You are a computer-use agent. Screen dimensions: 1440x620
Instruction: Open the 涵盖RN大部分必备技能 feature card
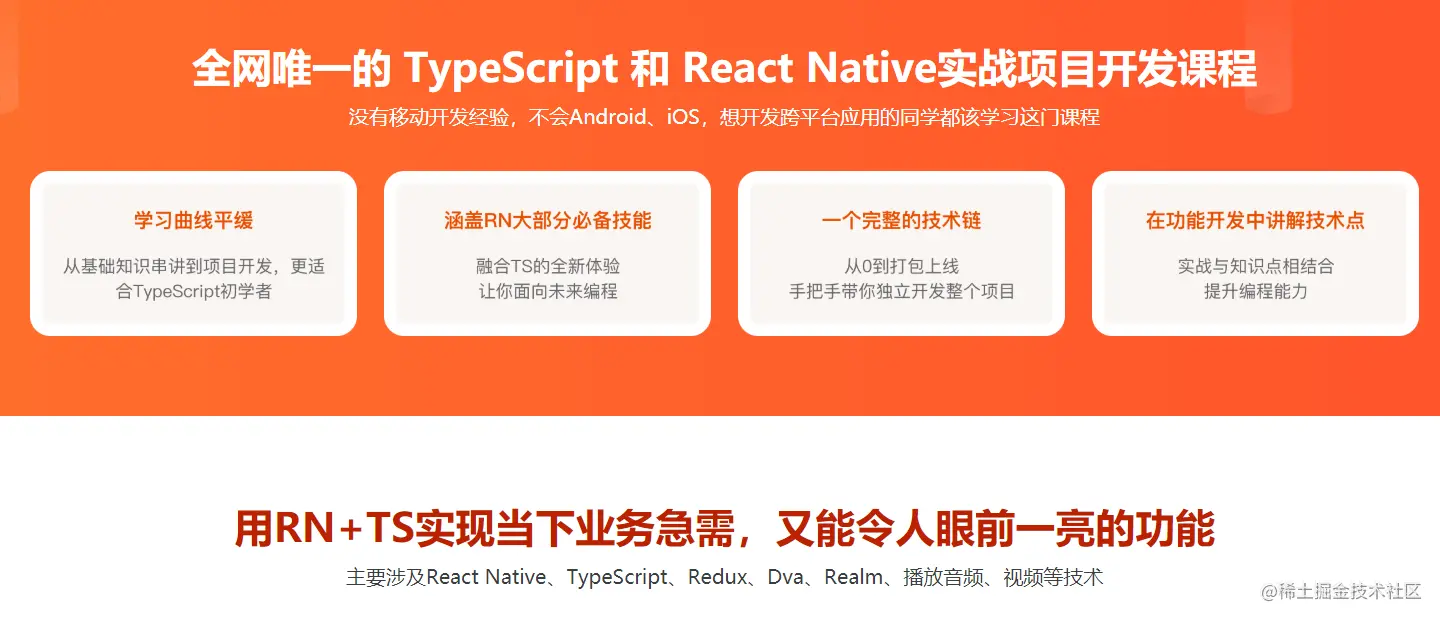click(547, 253)
